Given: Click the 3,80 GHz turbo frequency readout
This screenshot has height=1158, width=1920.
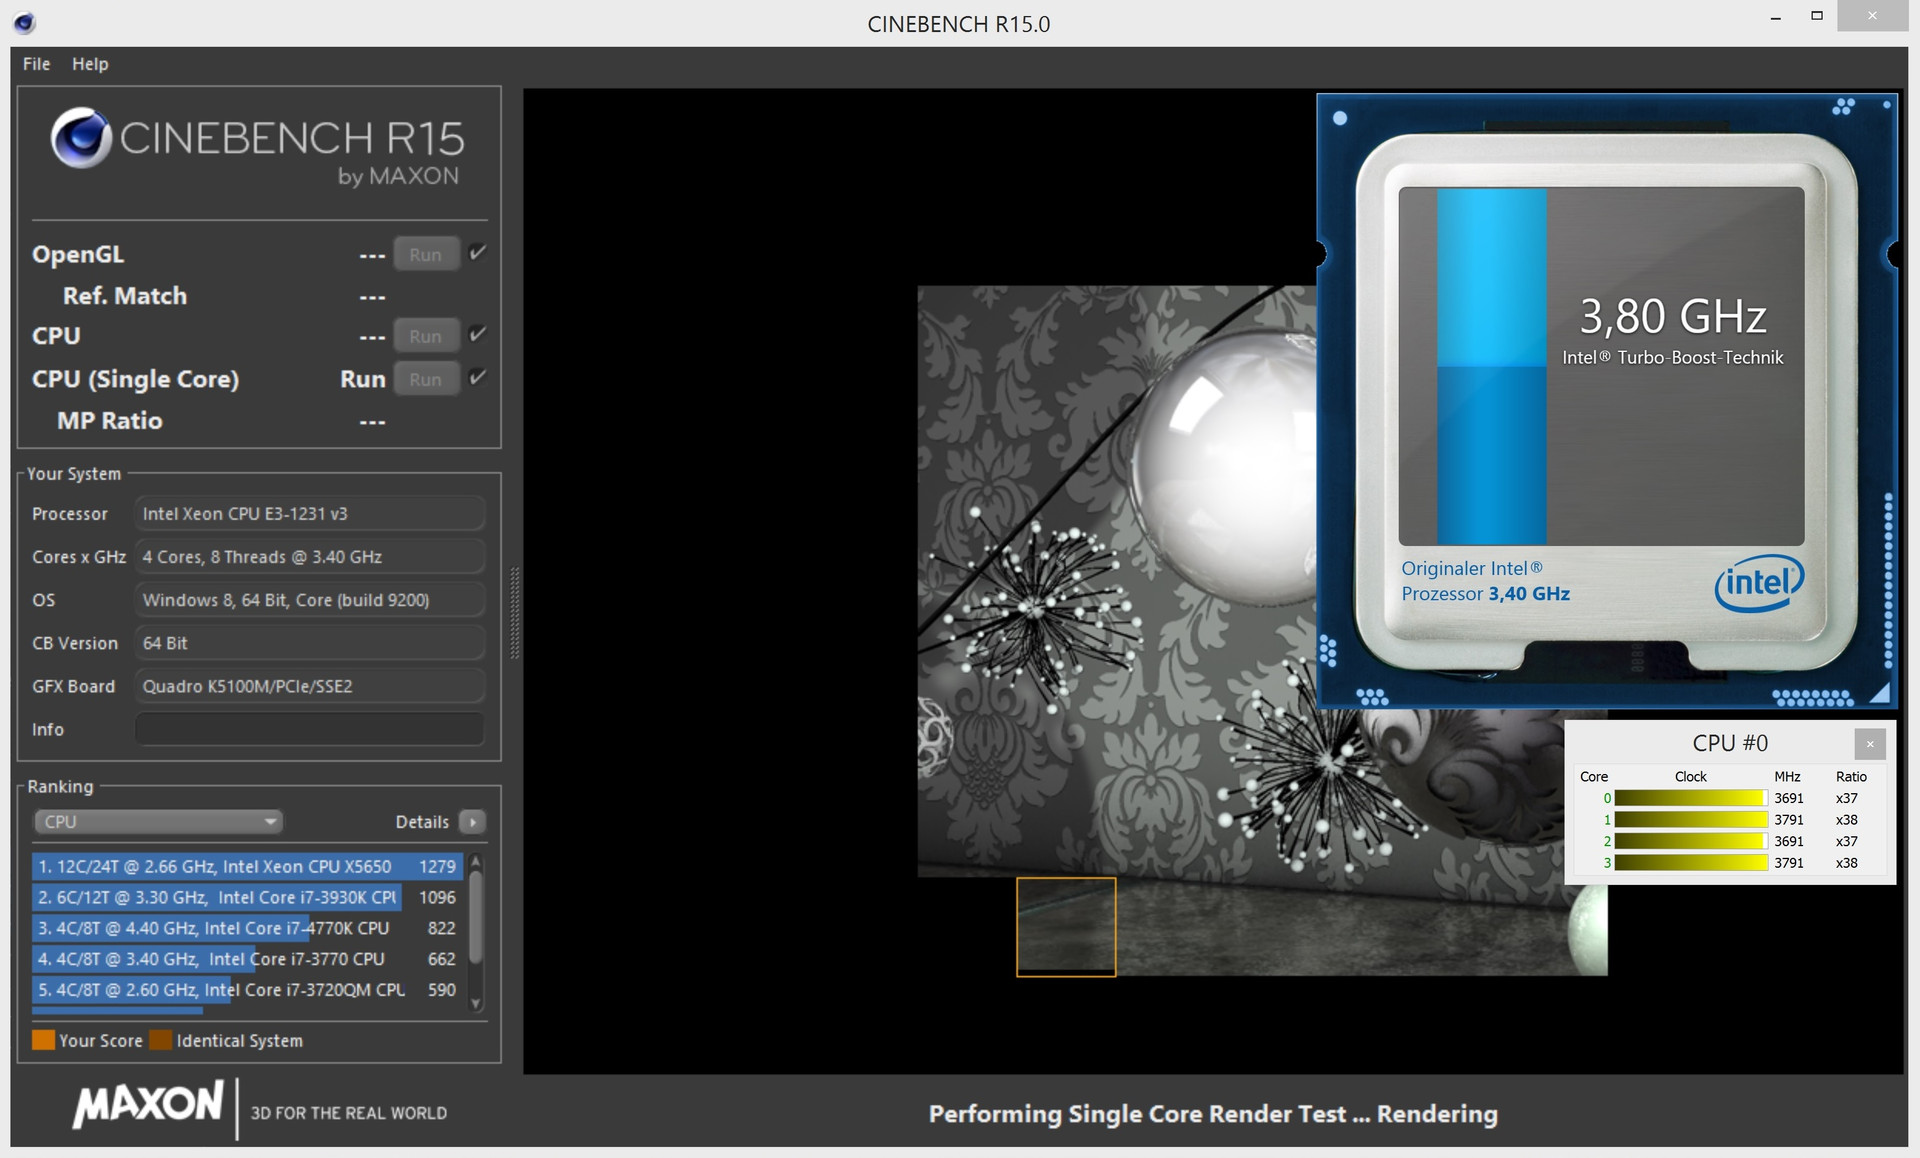Looking at the screenshot, I should [x=1673, y=316].
